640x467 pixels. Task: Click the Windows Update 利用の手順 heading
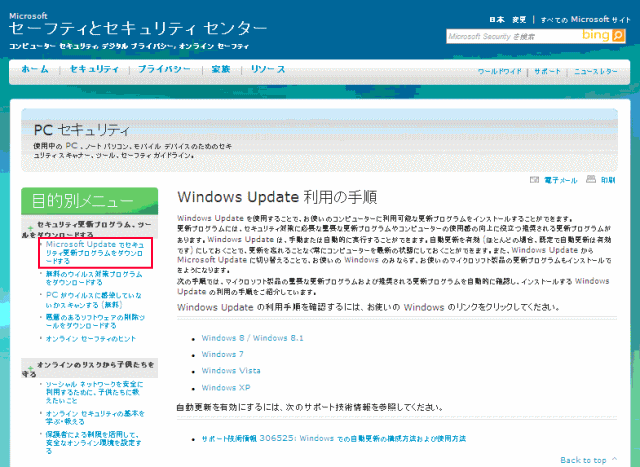tap(277, 198)
